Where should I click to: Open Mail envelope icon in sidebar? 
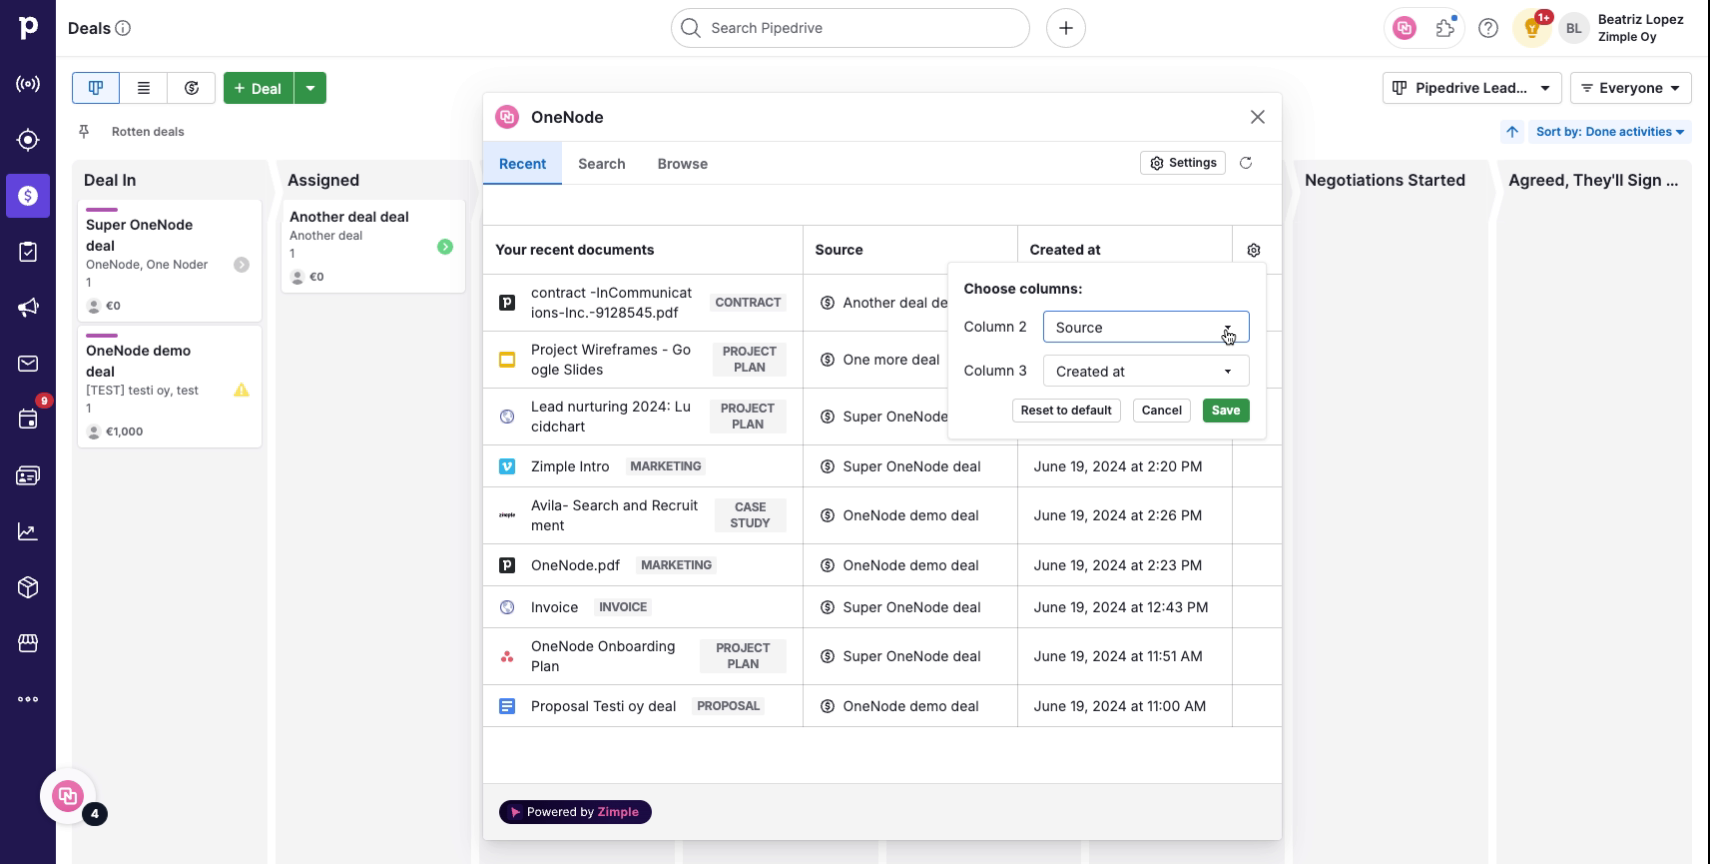(28, 364)
